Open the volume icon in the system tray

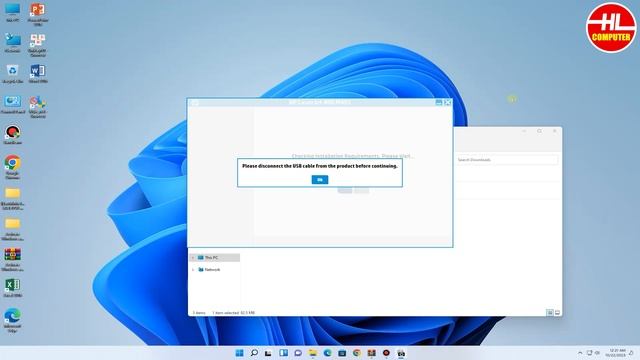click(597, 353)
